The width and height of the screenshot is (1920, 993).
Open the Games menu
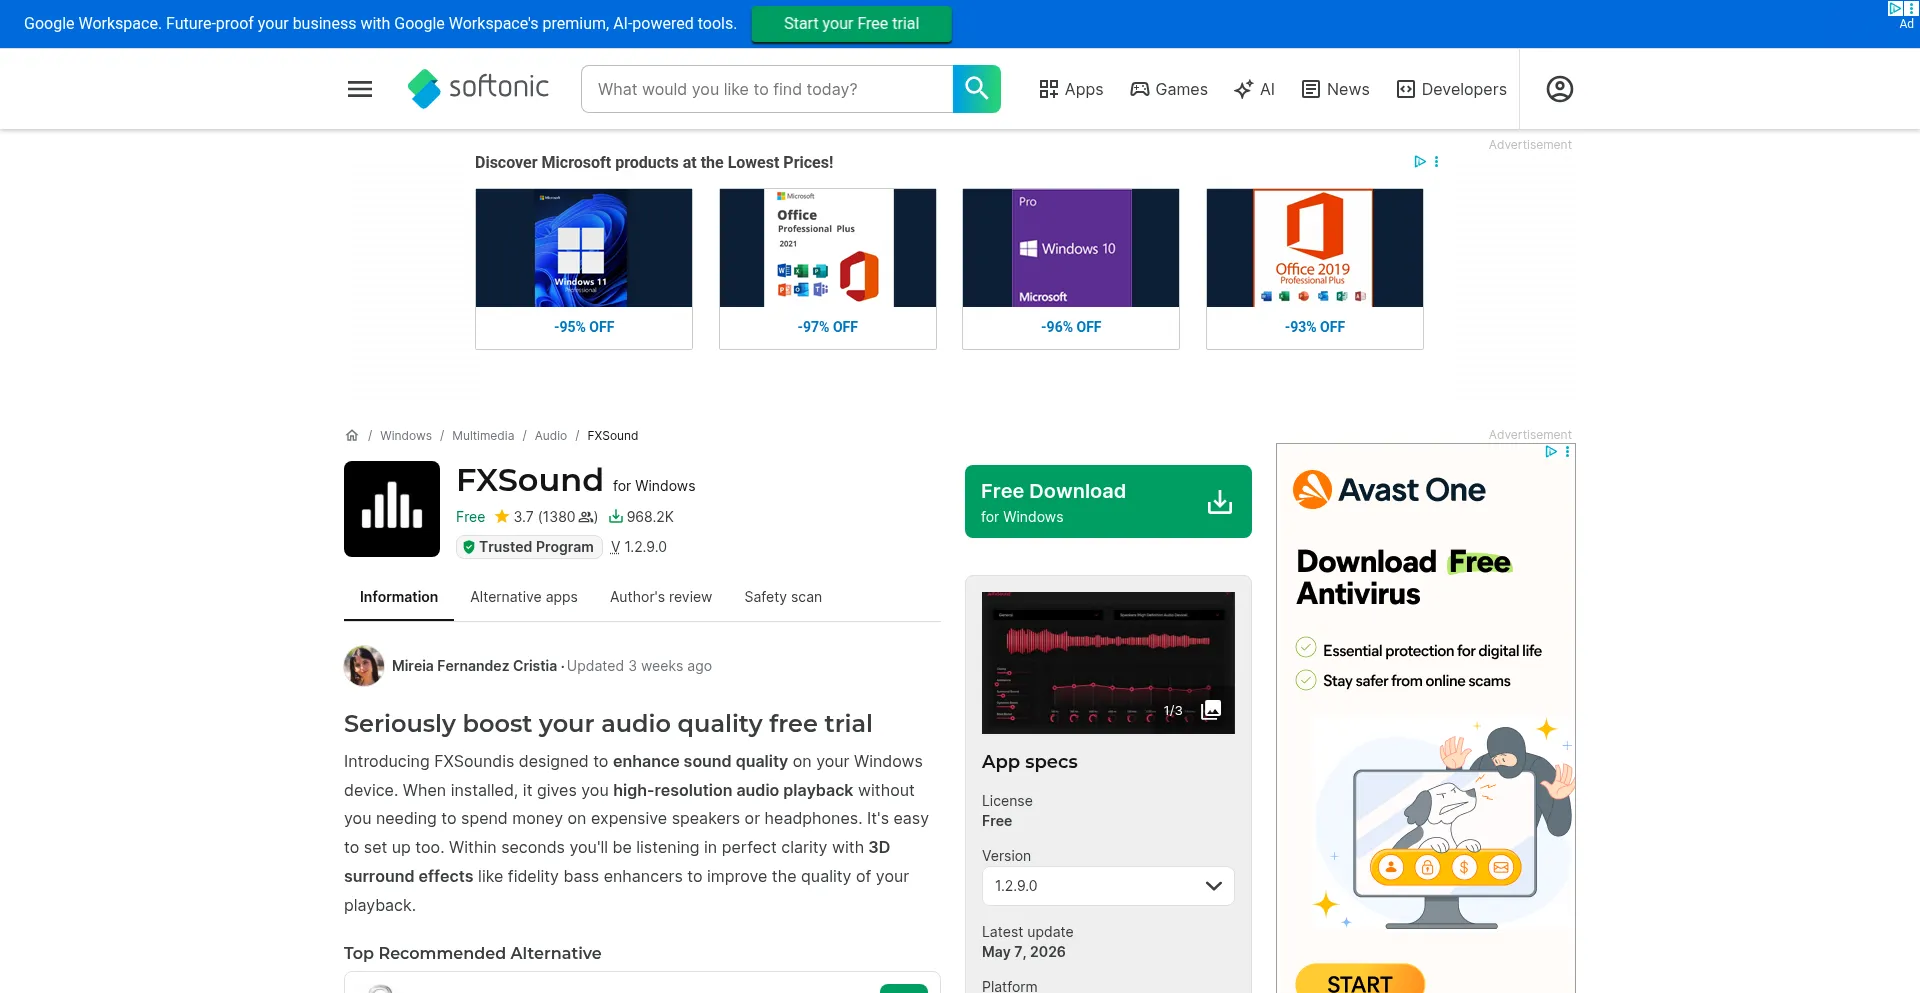[1169, 89]
